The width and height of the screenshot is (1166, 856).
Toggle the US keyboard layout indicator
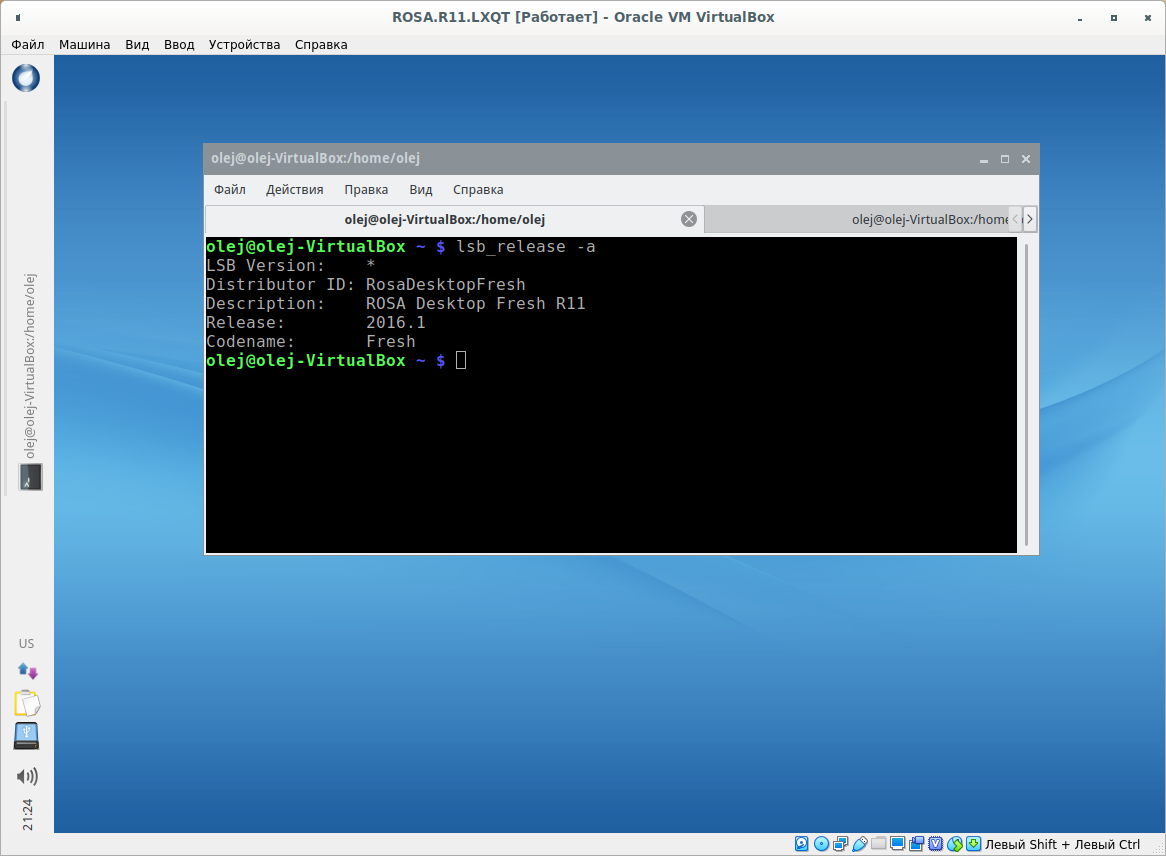point(27,643)
